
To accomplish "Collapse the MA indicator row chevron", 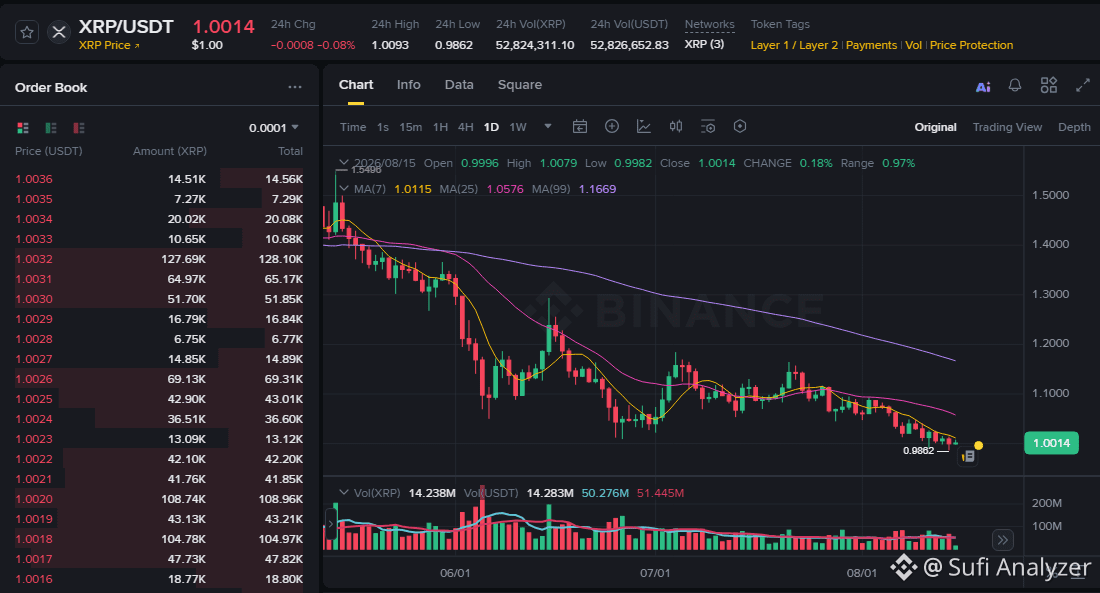I will point(343,189).
